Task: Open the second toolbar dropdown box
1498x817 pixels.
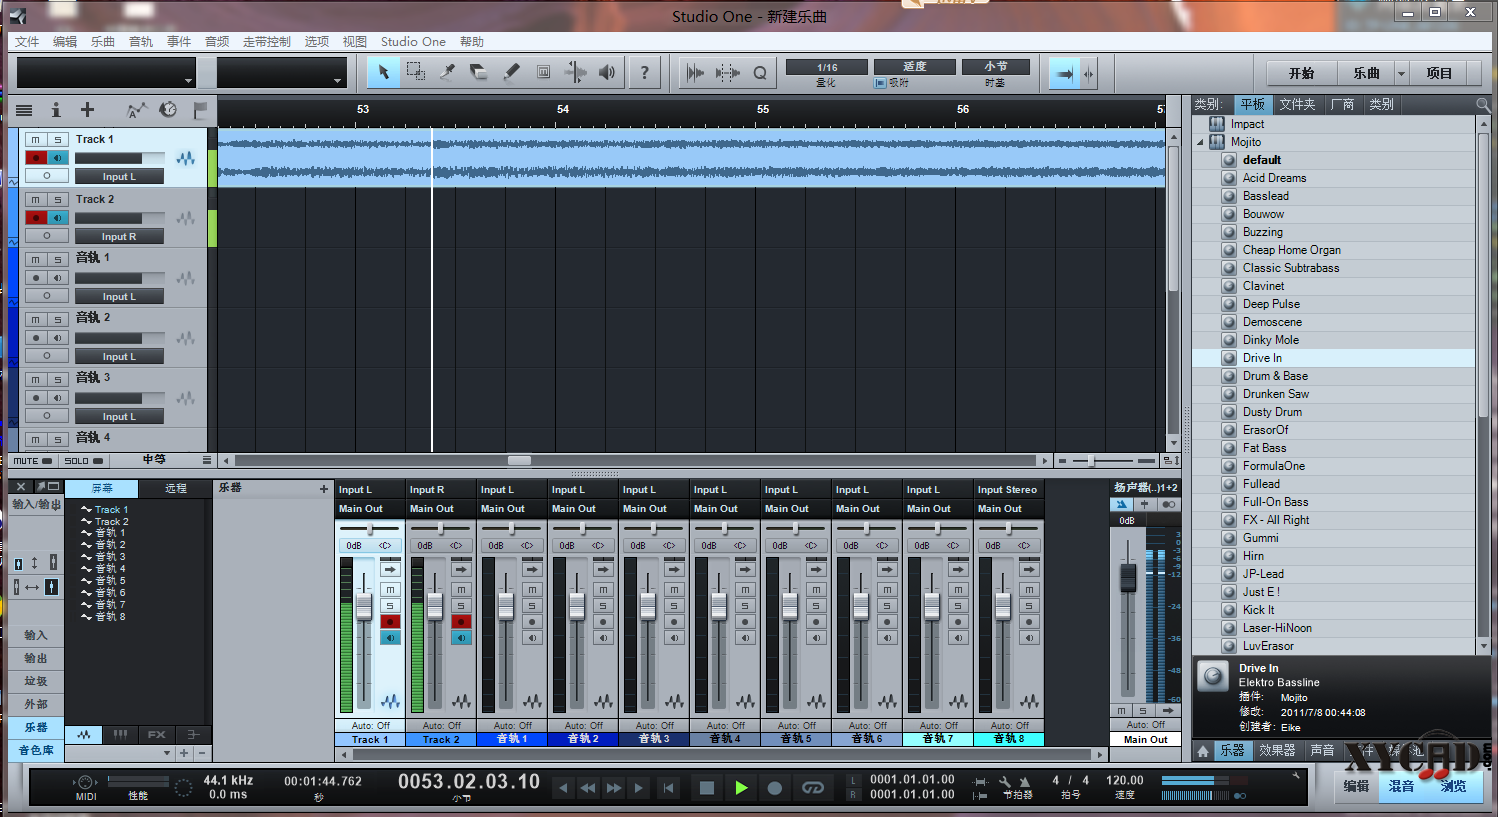Action: (281, 73)
